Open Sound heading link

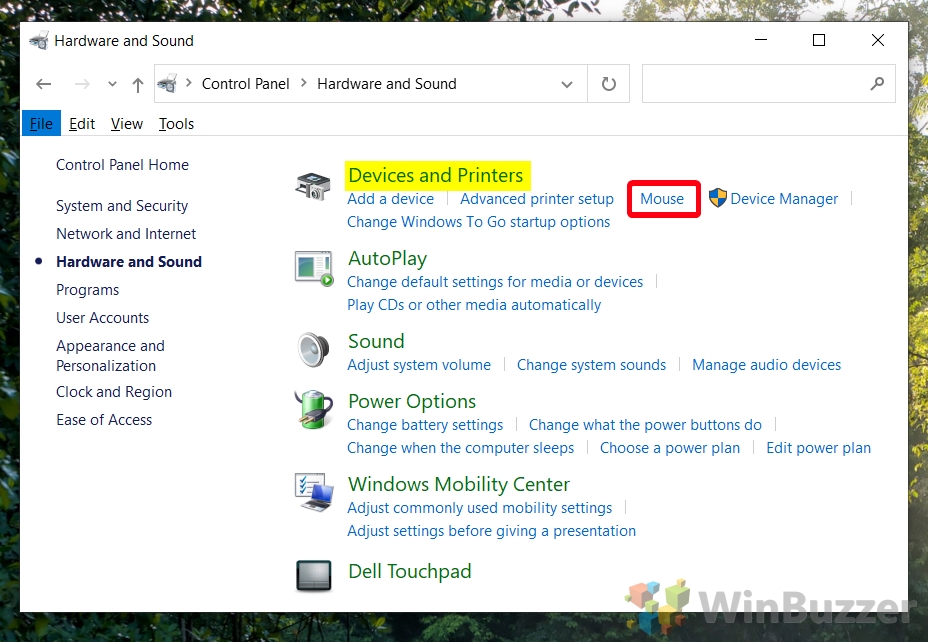(x=376, y=341)
